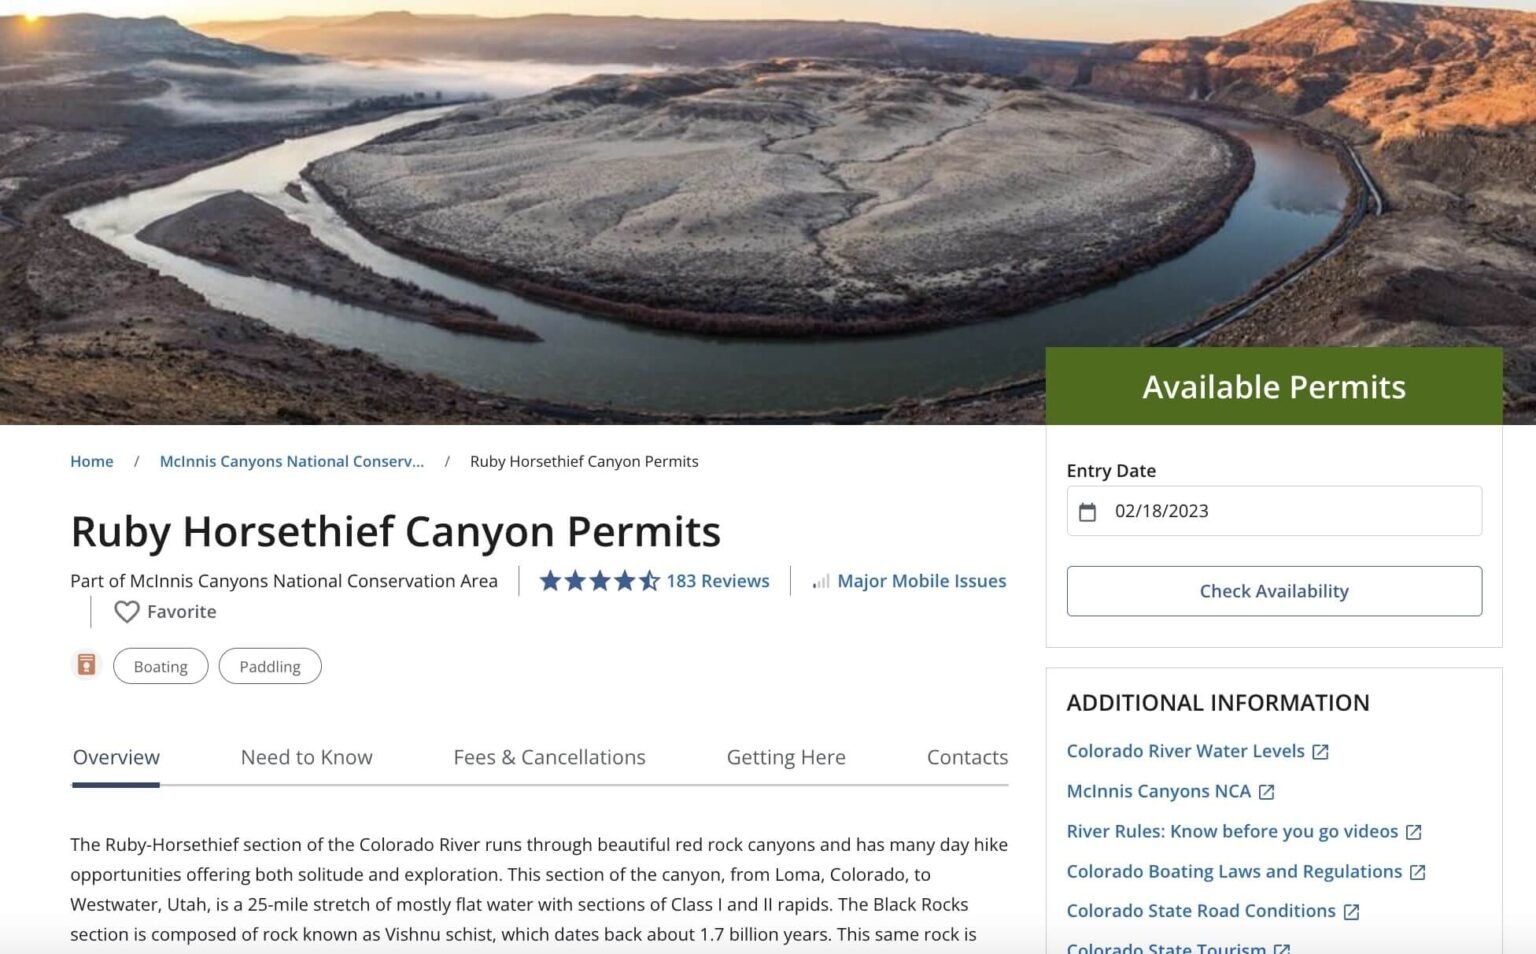This screenshot has width=1536, height=954.
Task: Select the Getting Here tab
Action: pos(786,757)
